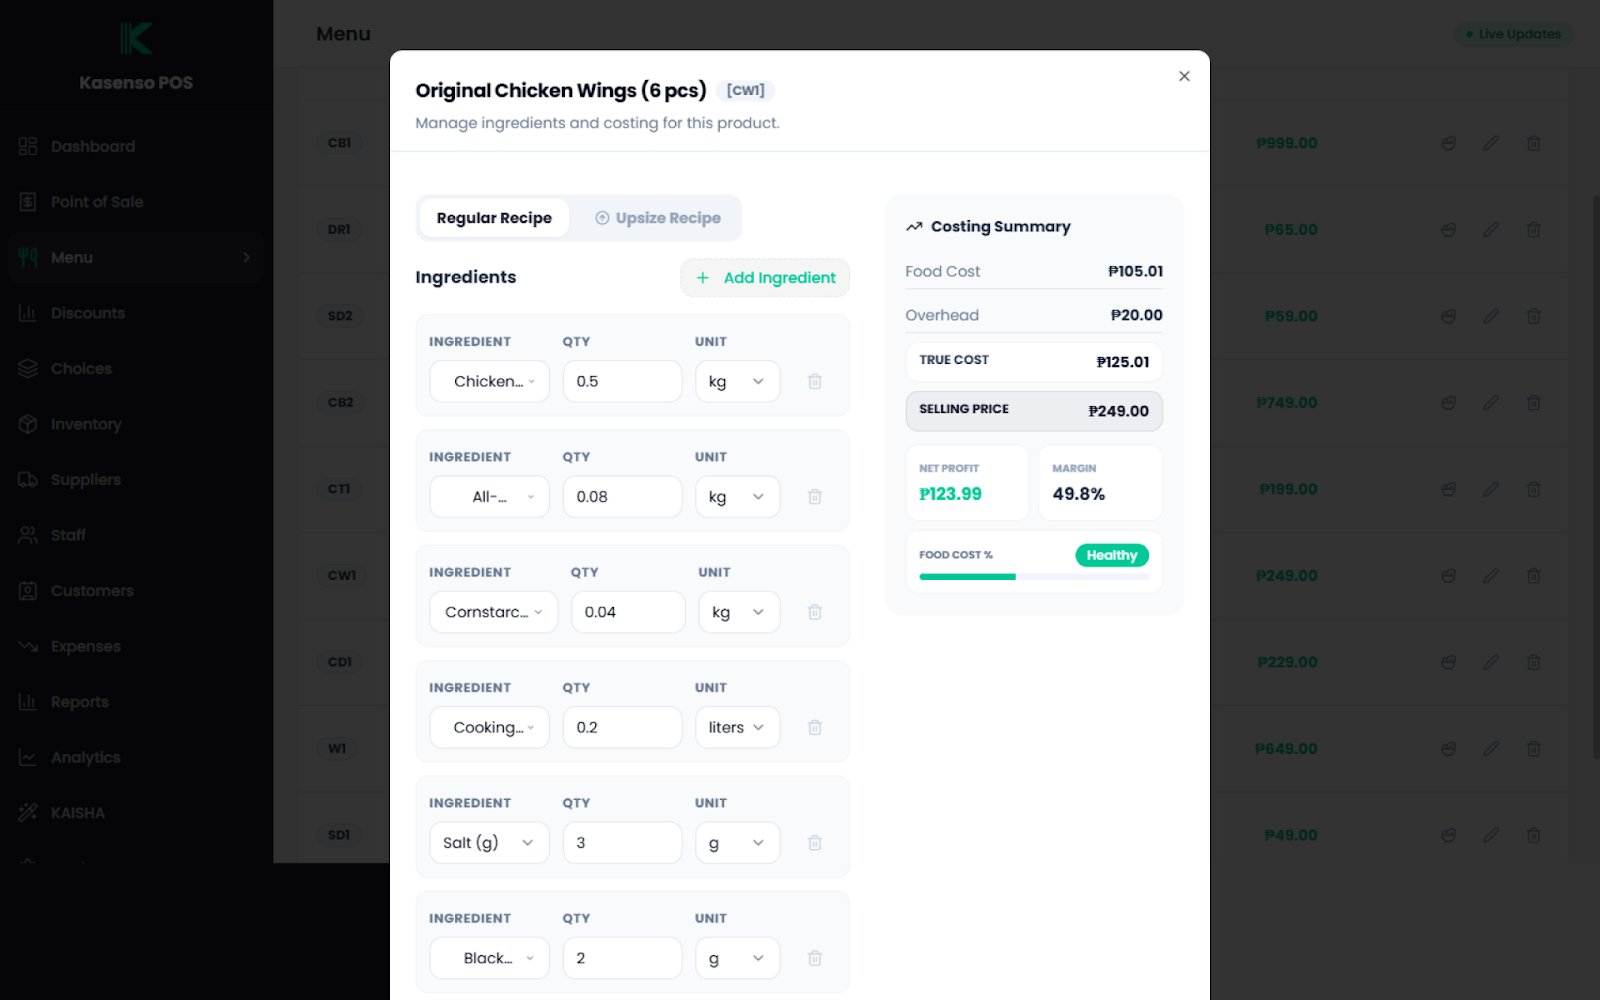Delete the W1 menu item
Viewport: 1600px width, 1000px height.
pyautogui.click(x=1533, y=749)
